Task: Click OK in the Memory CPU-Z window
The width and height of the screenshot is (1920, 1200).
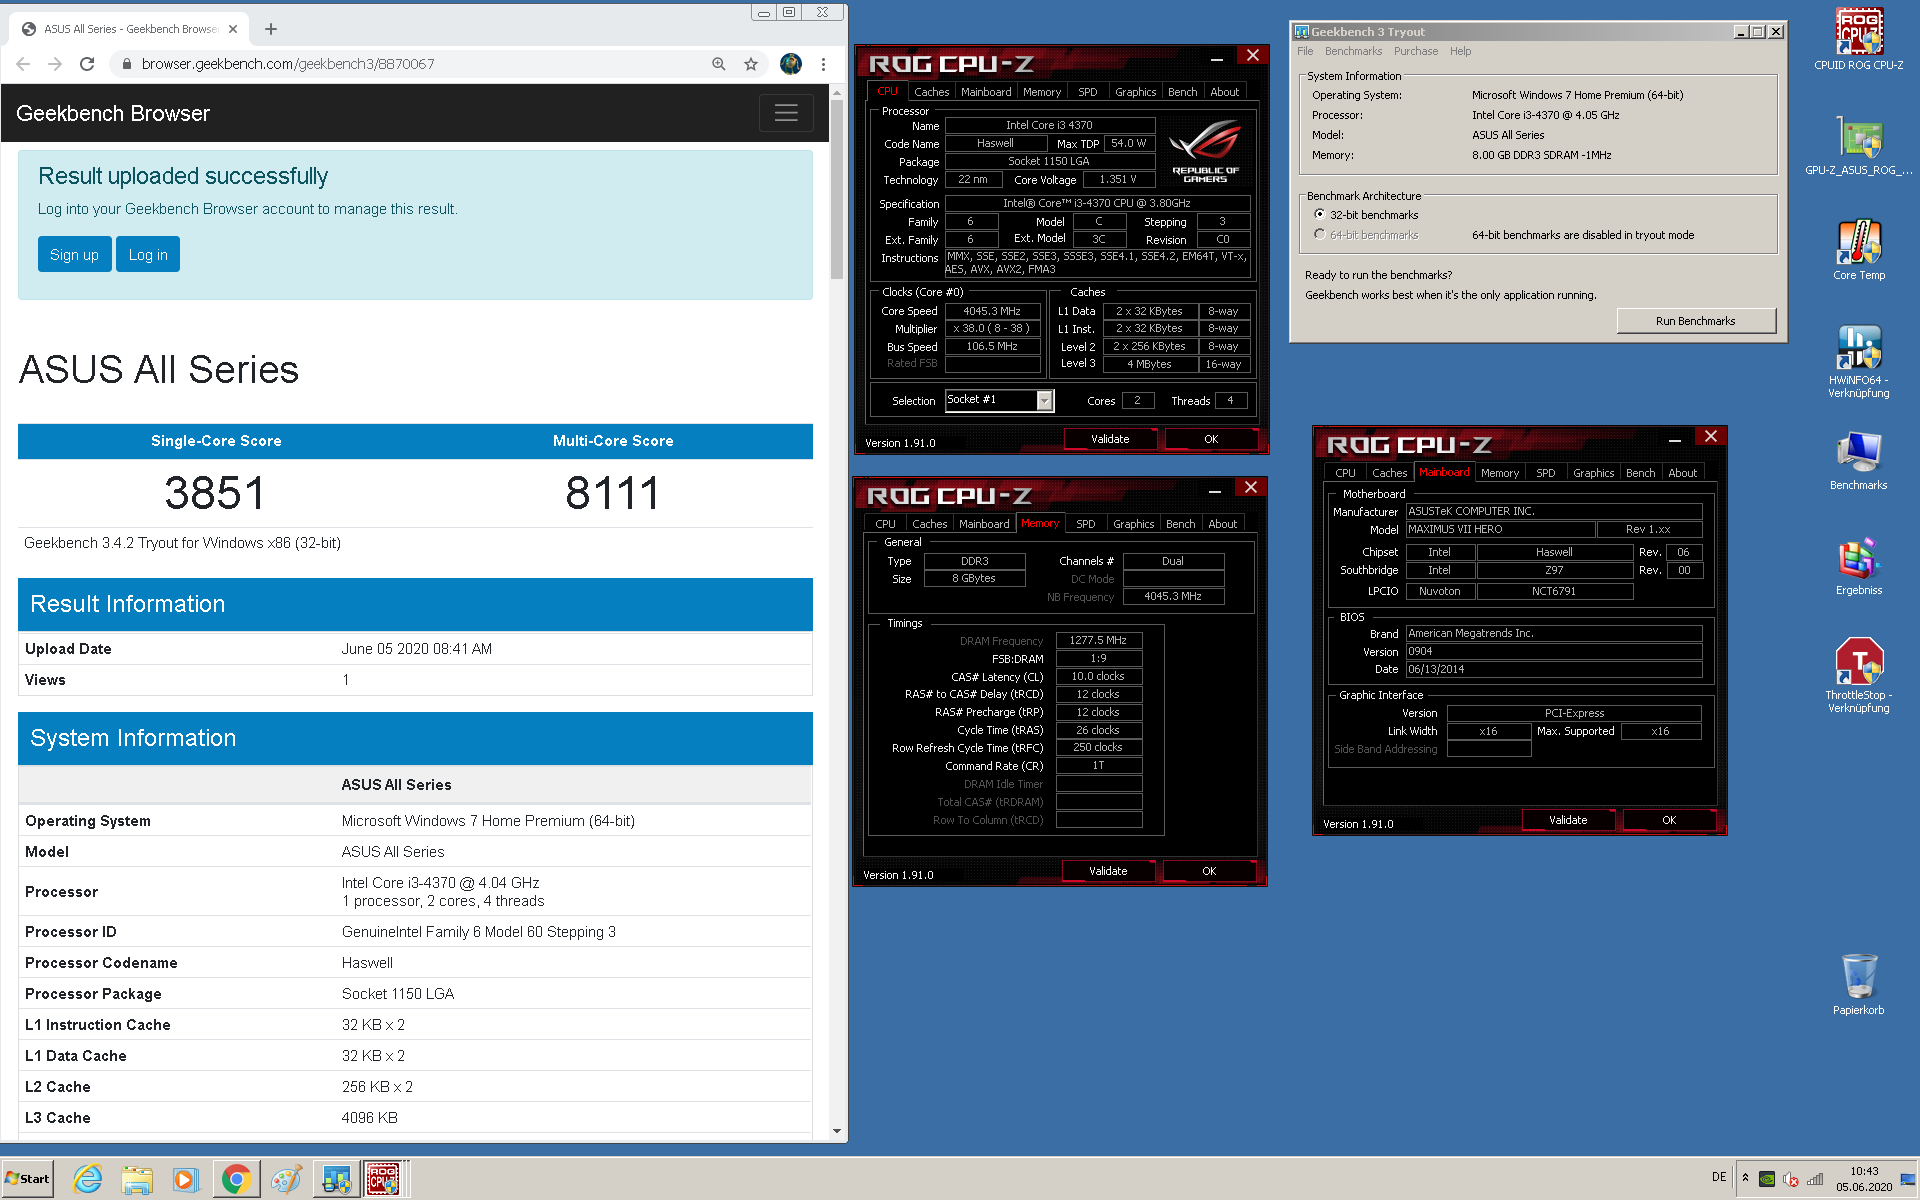Action: (x=1209, y=871)
